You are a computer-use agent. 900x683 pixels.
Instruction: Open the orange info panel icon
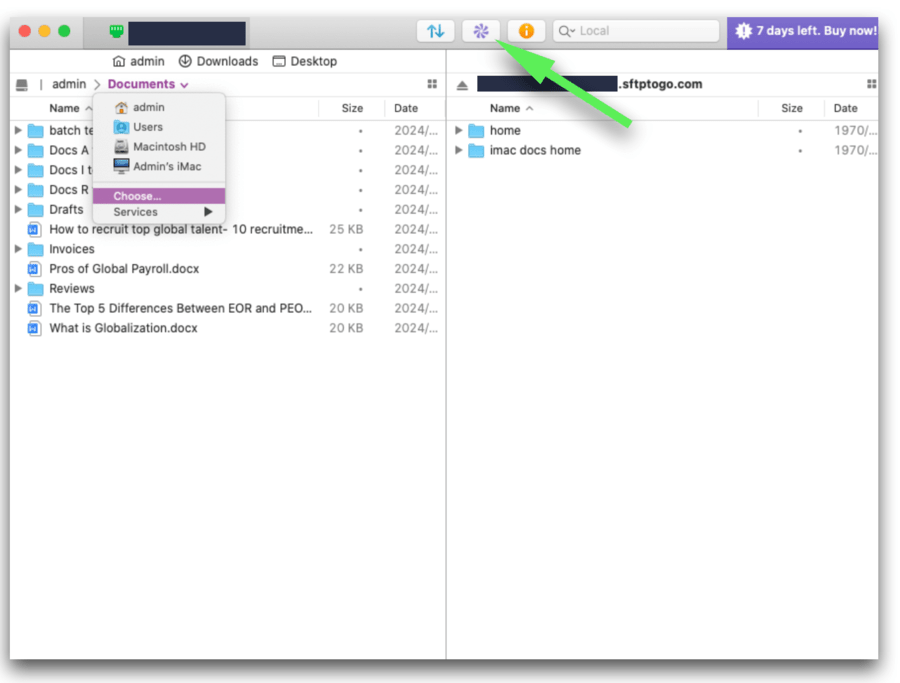point(525,31)
